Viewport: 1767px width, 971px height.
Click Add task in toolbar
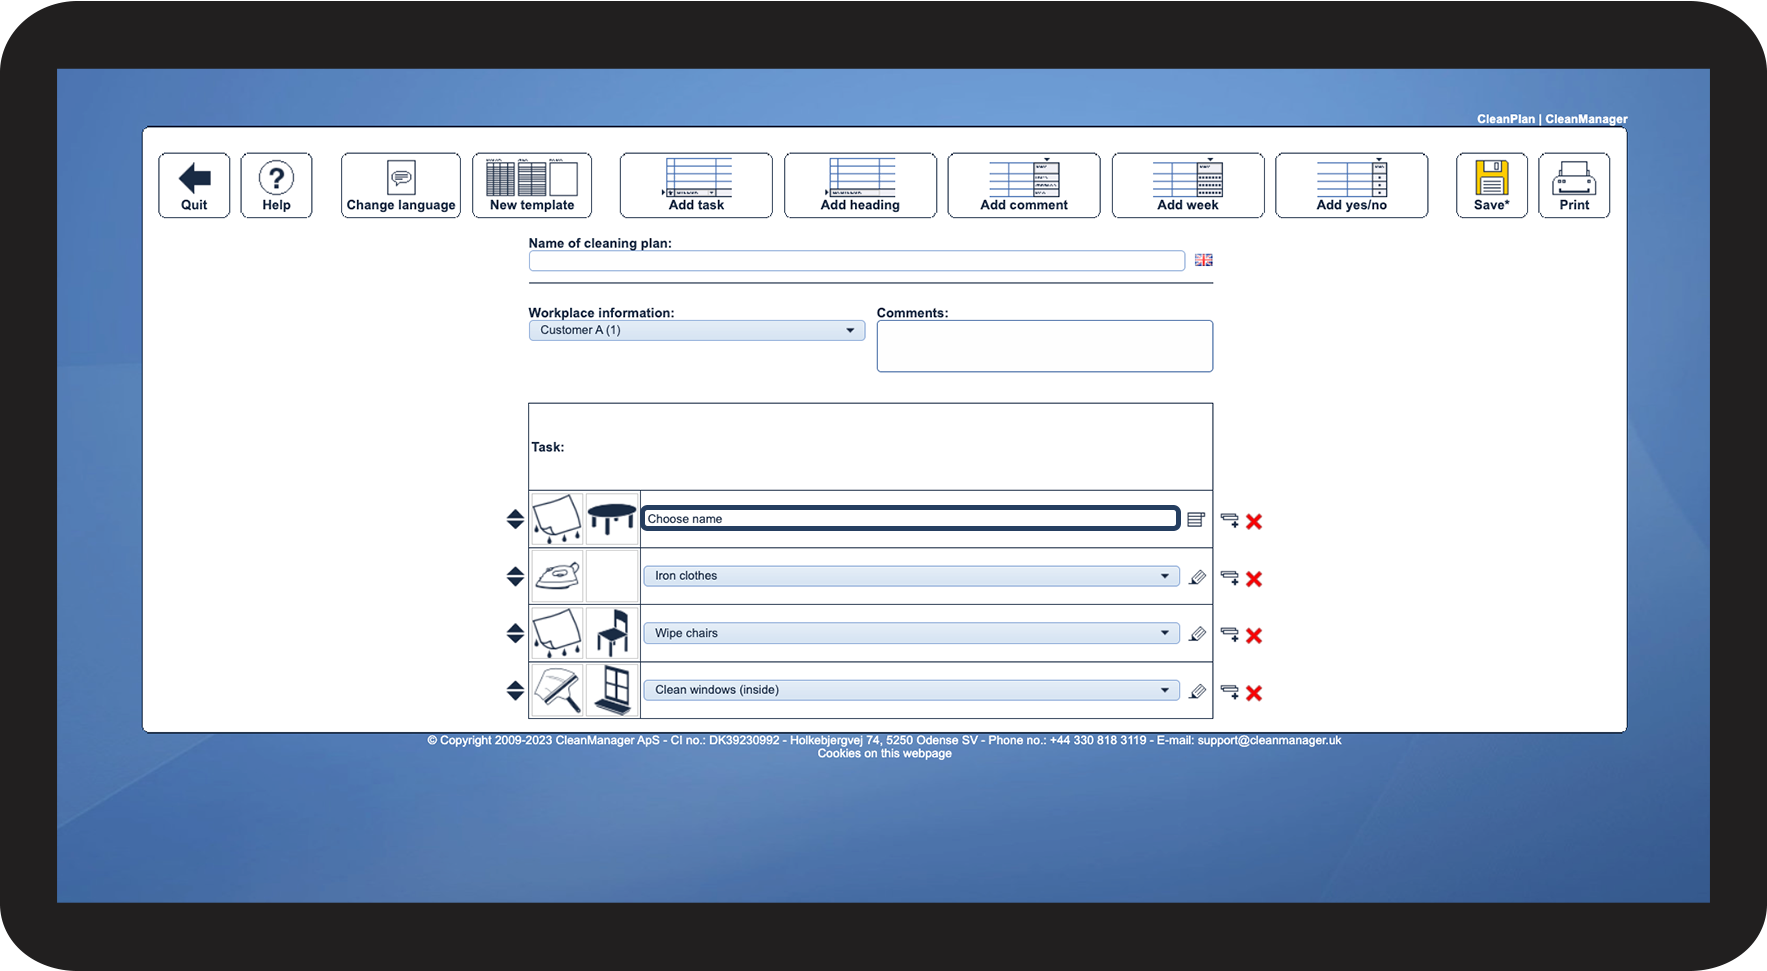pos(696,185)
